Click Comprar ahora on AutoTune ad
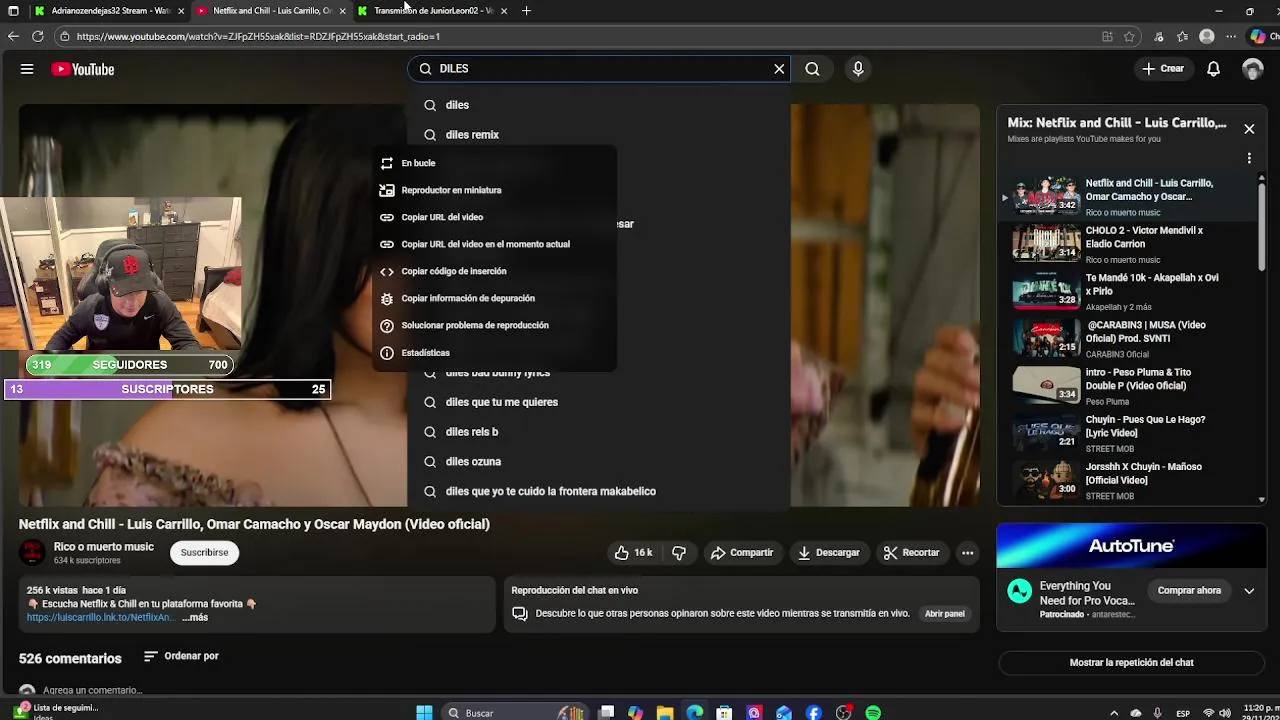The width and height of the screenshot is (1280, 720). 1189,590
